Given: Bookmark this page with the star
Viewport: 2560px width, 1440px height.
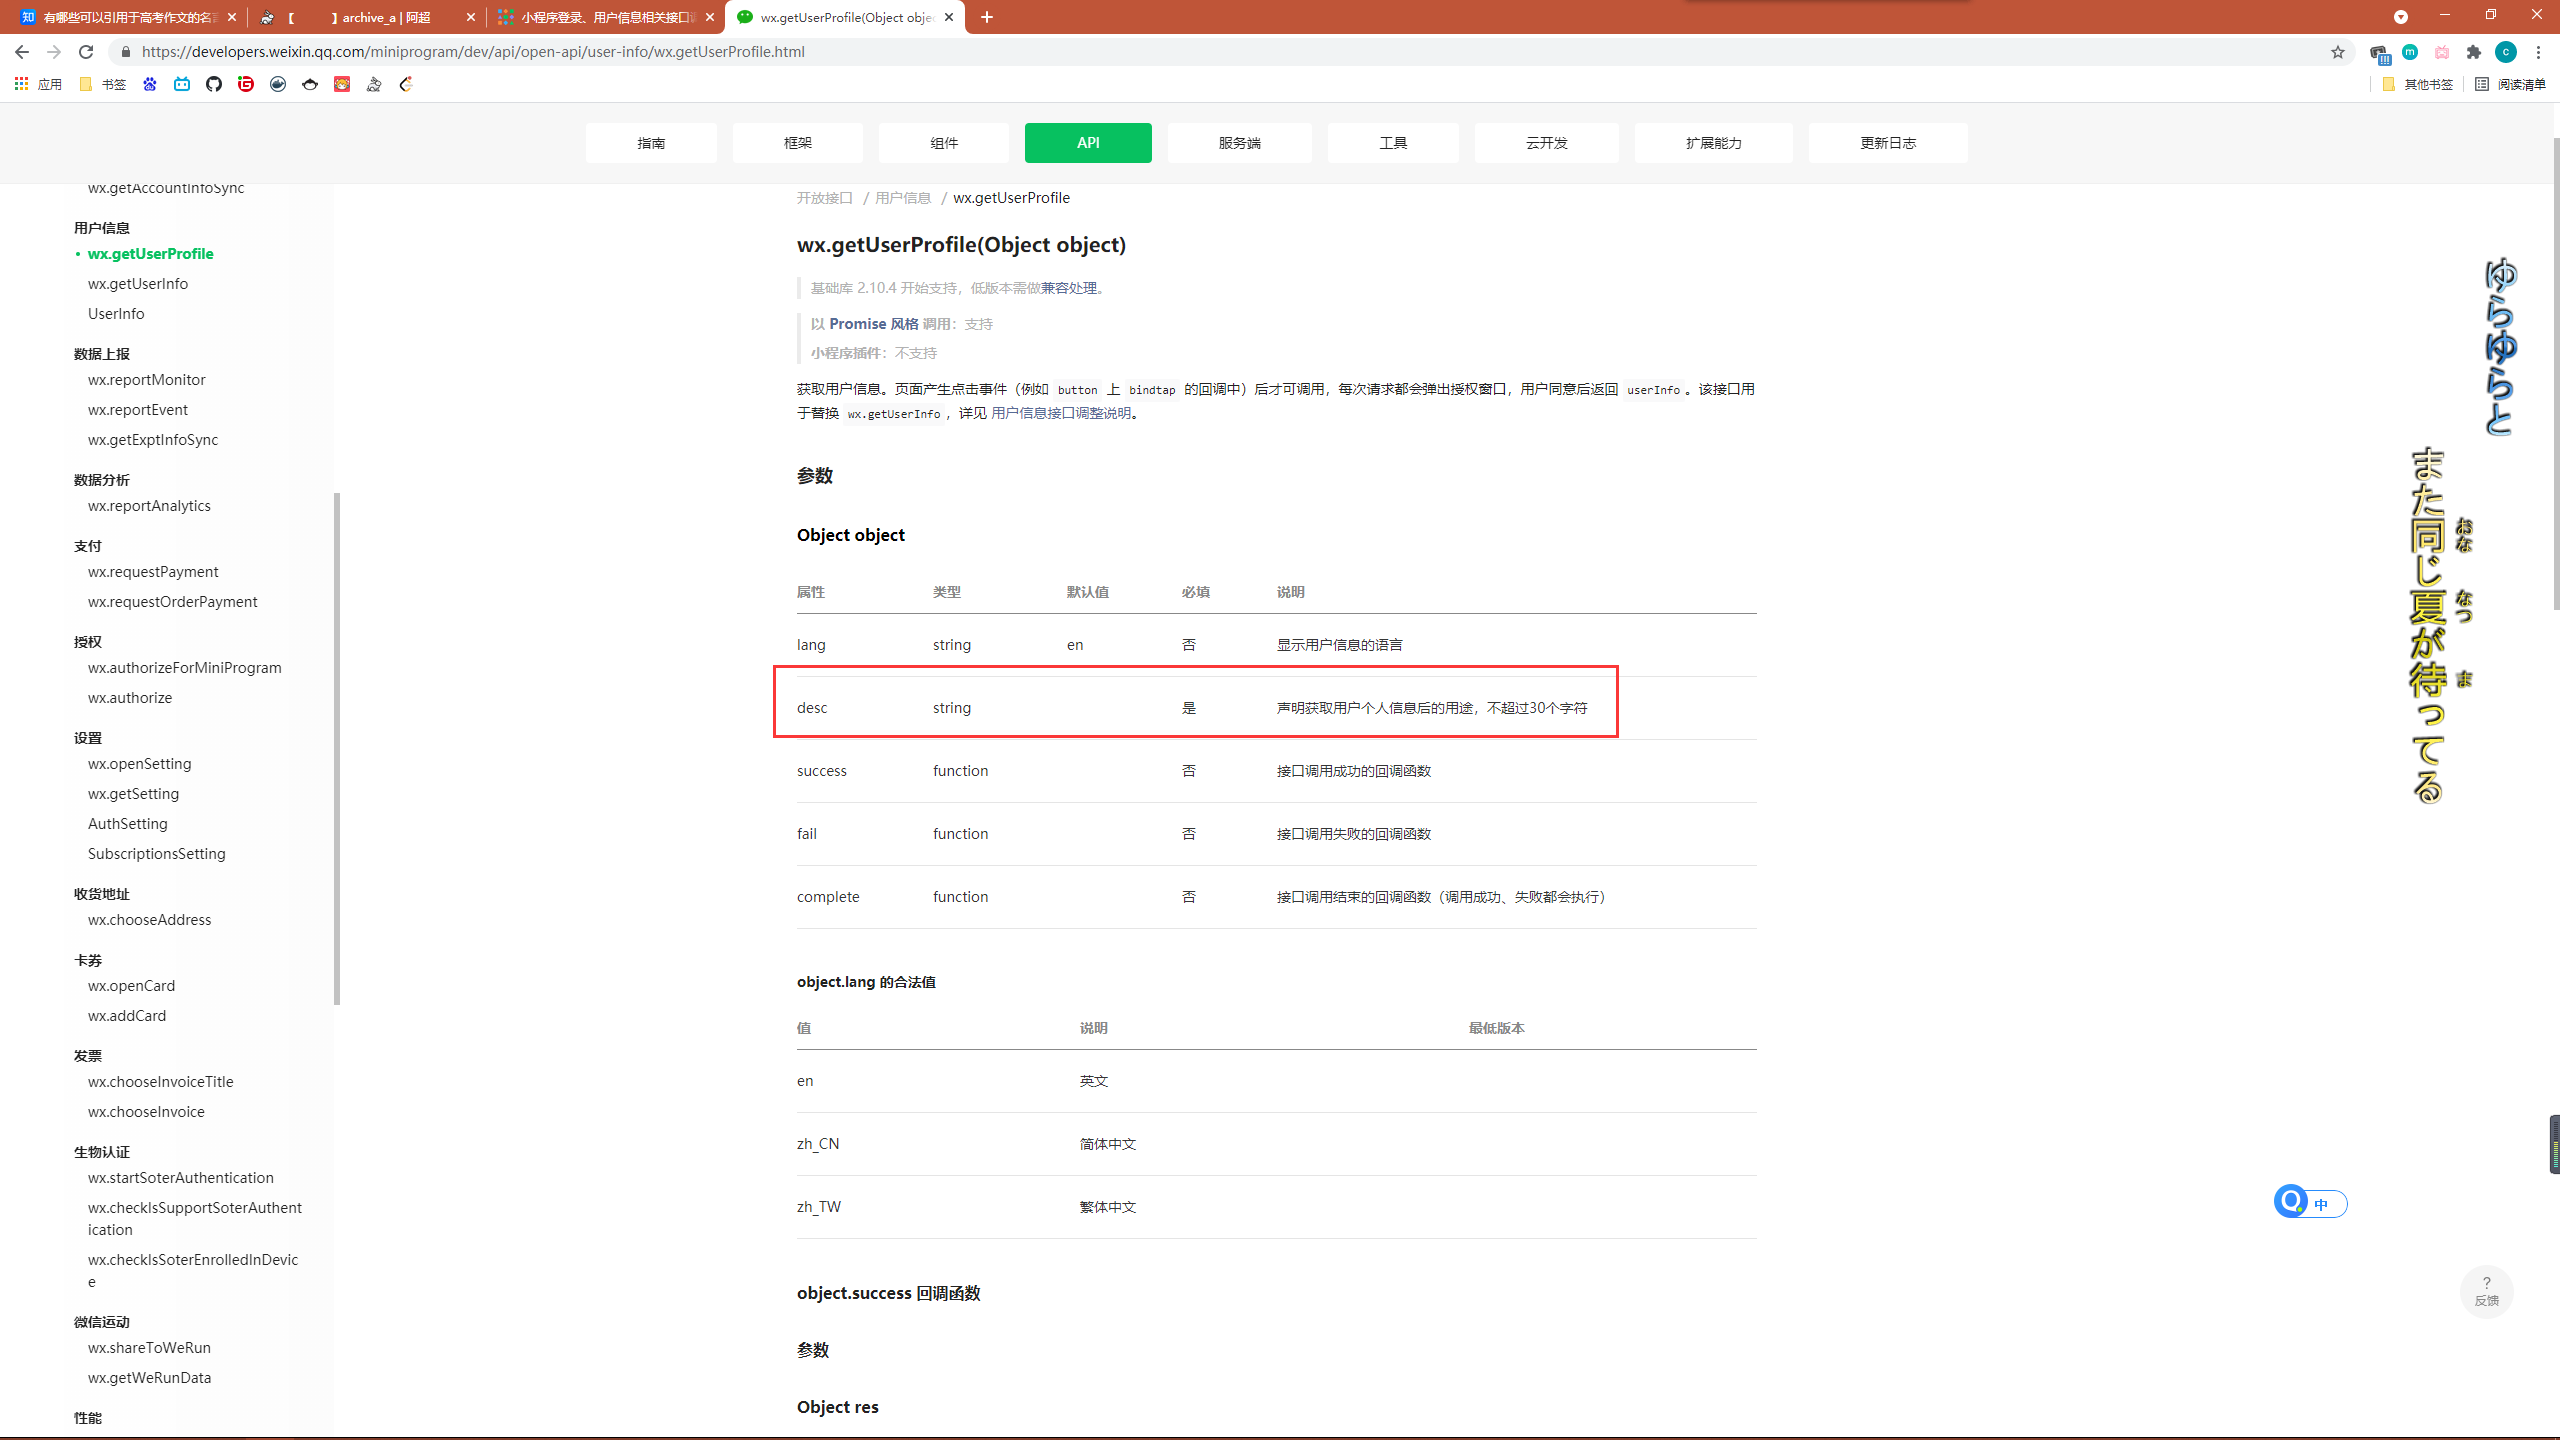Looking at the screenshot, I should pyautogui.click(x=2337, y=52).
